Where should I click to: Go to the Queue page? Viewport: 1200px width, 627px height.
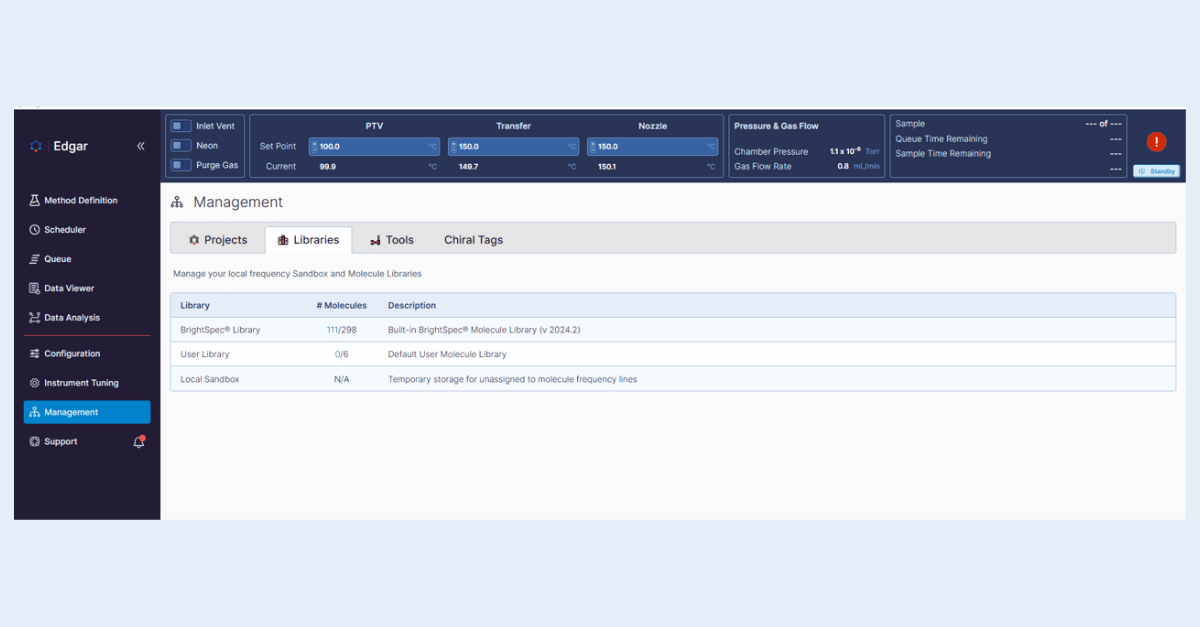coord(87,259)
